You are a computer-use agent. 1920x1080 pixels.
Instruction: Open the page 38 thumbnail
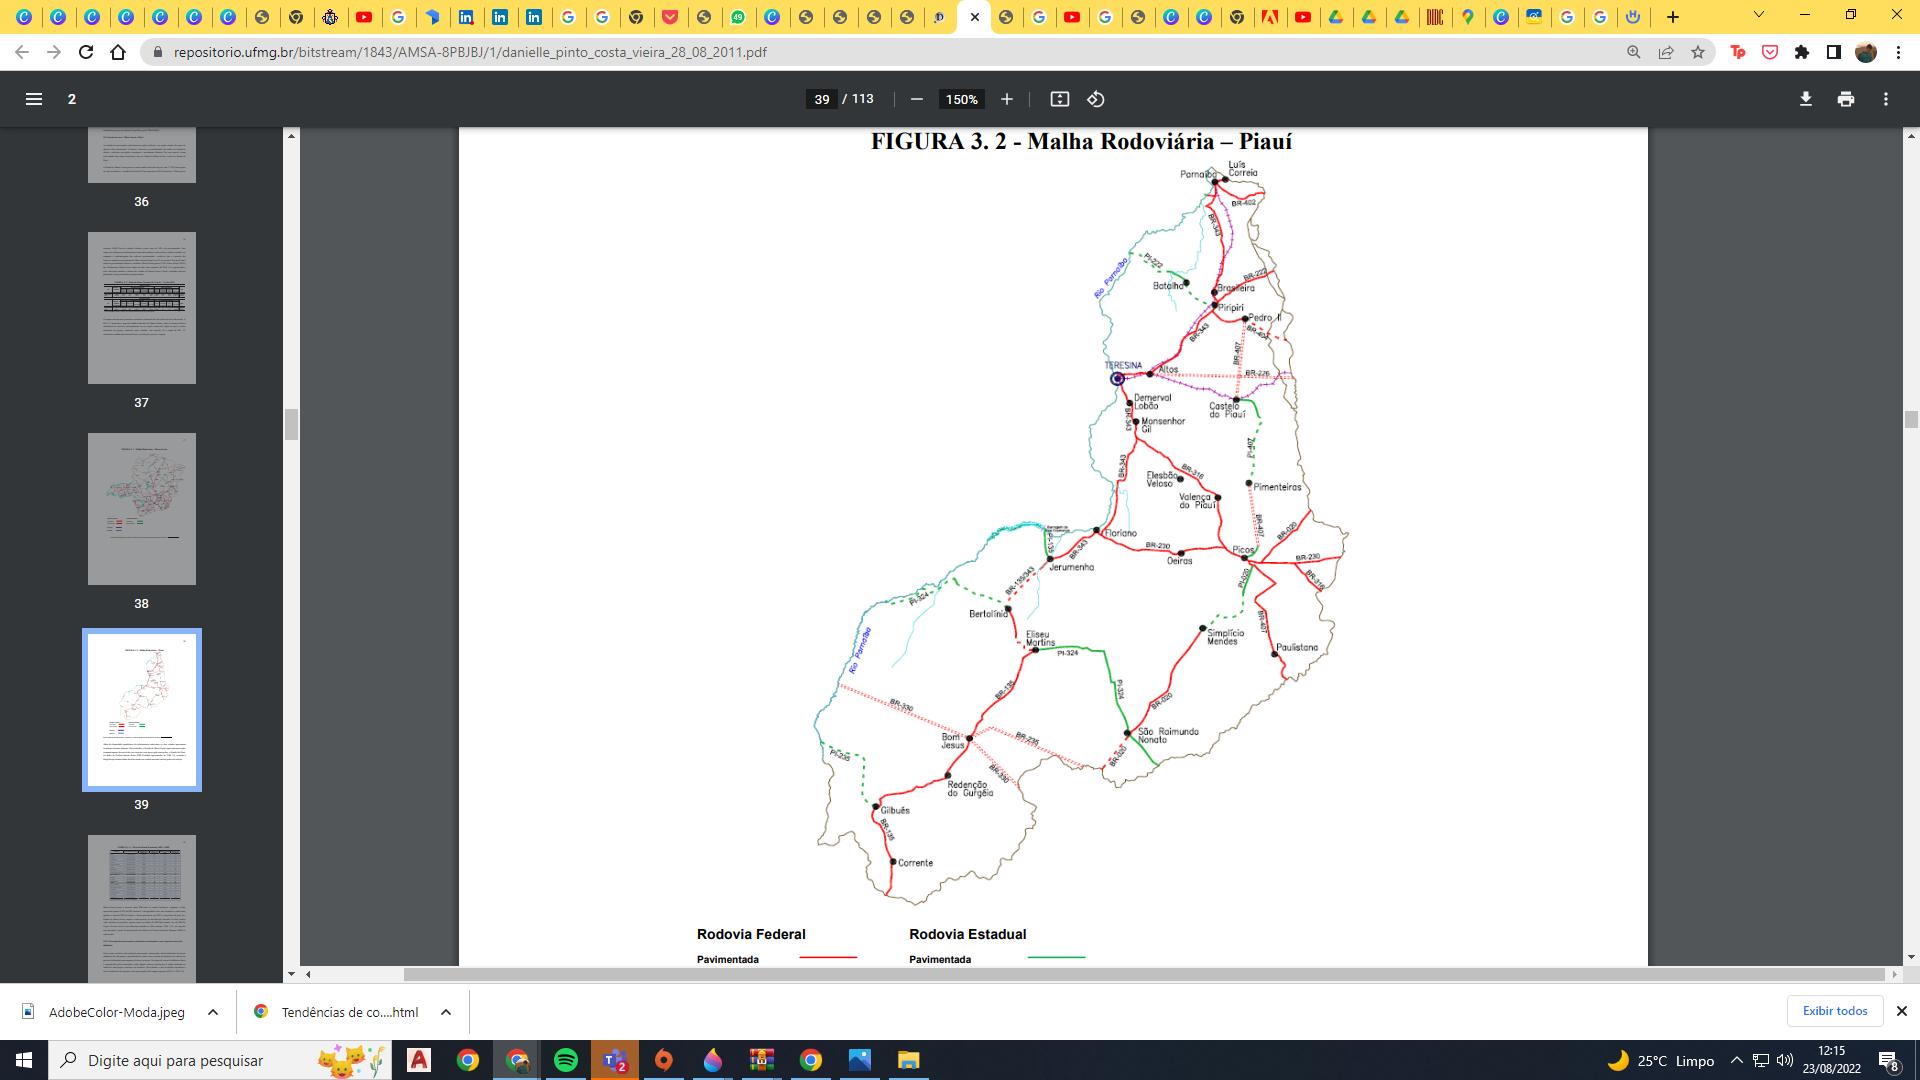coord(142,509)
